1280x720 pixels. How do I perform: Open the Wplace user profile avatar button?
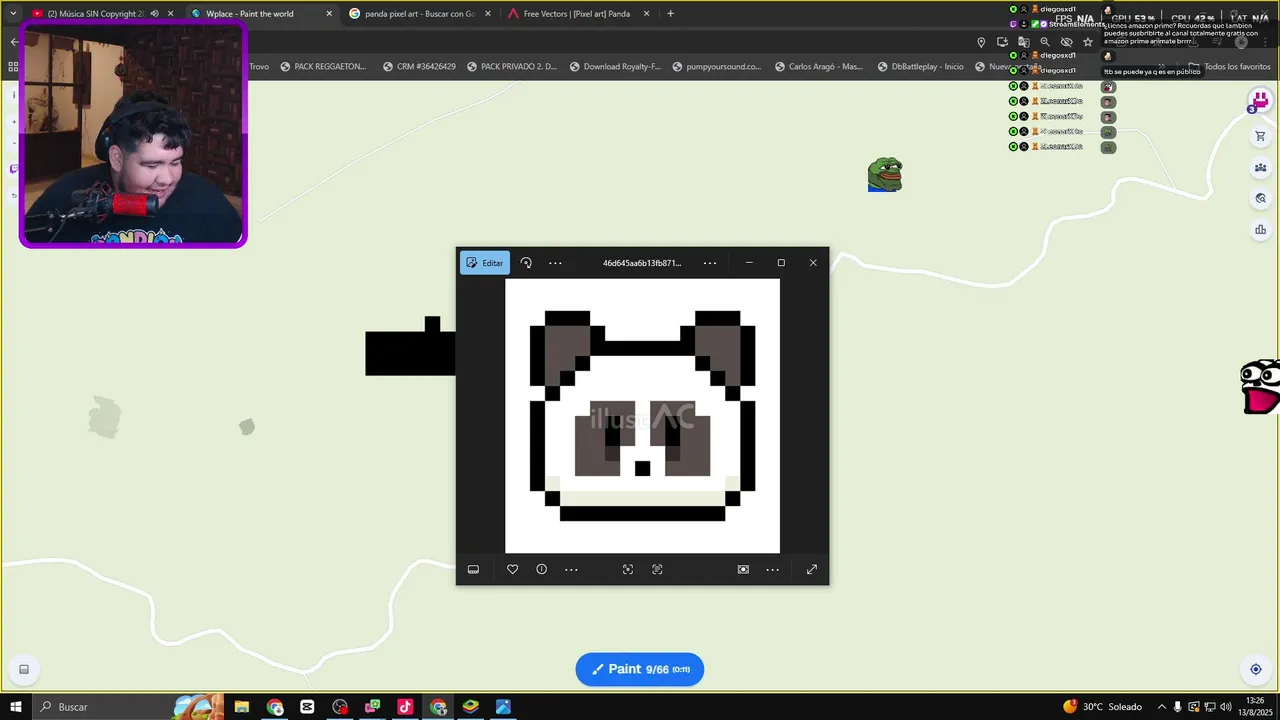1260,100
